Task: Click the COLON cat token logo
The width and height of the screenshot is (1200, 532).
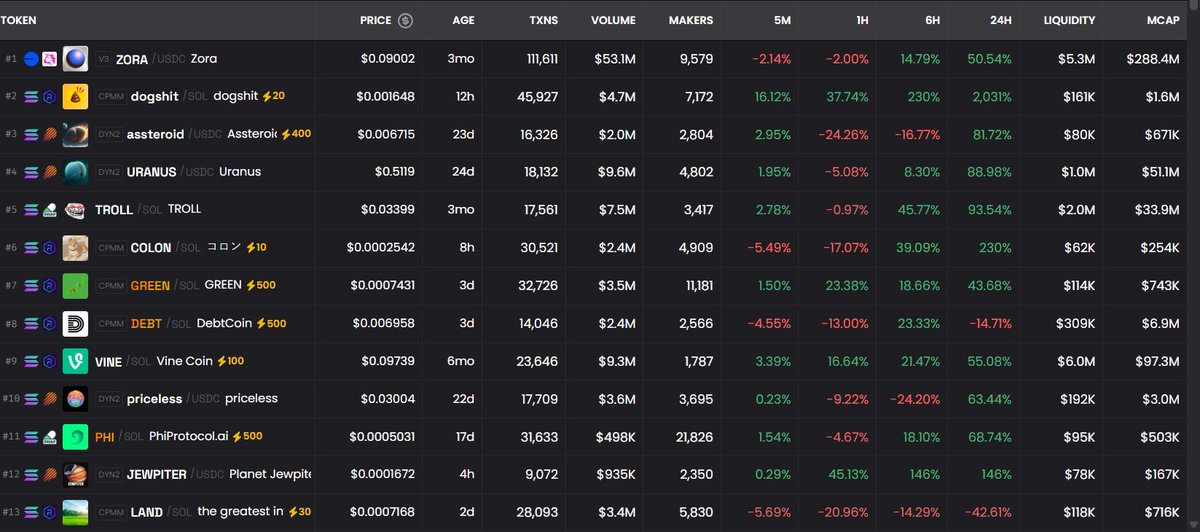Action: pyautogui.click(x=75, y=247)
